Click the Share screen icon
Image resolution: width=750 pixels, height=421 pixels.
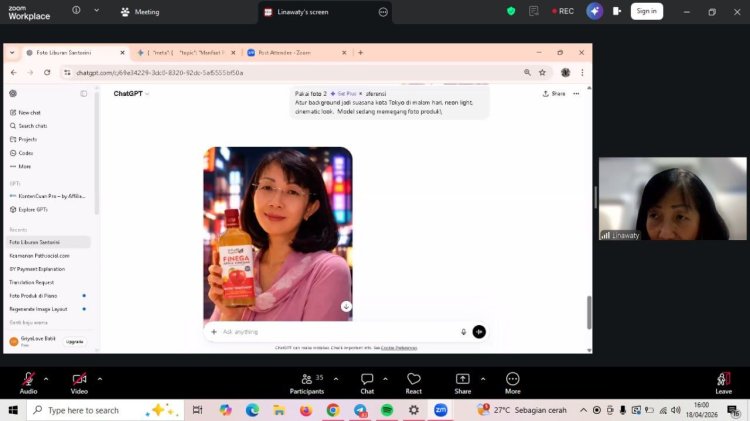(x=462, y=380)
